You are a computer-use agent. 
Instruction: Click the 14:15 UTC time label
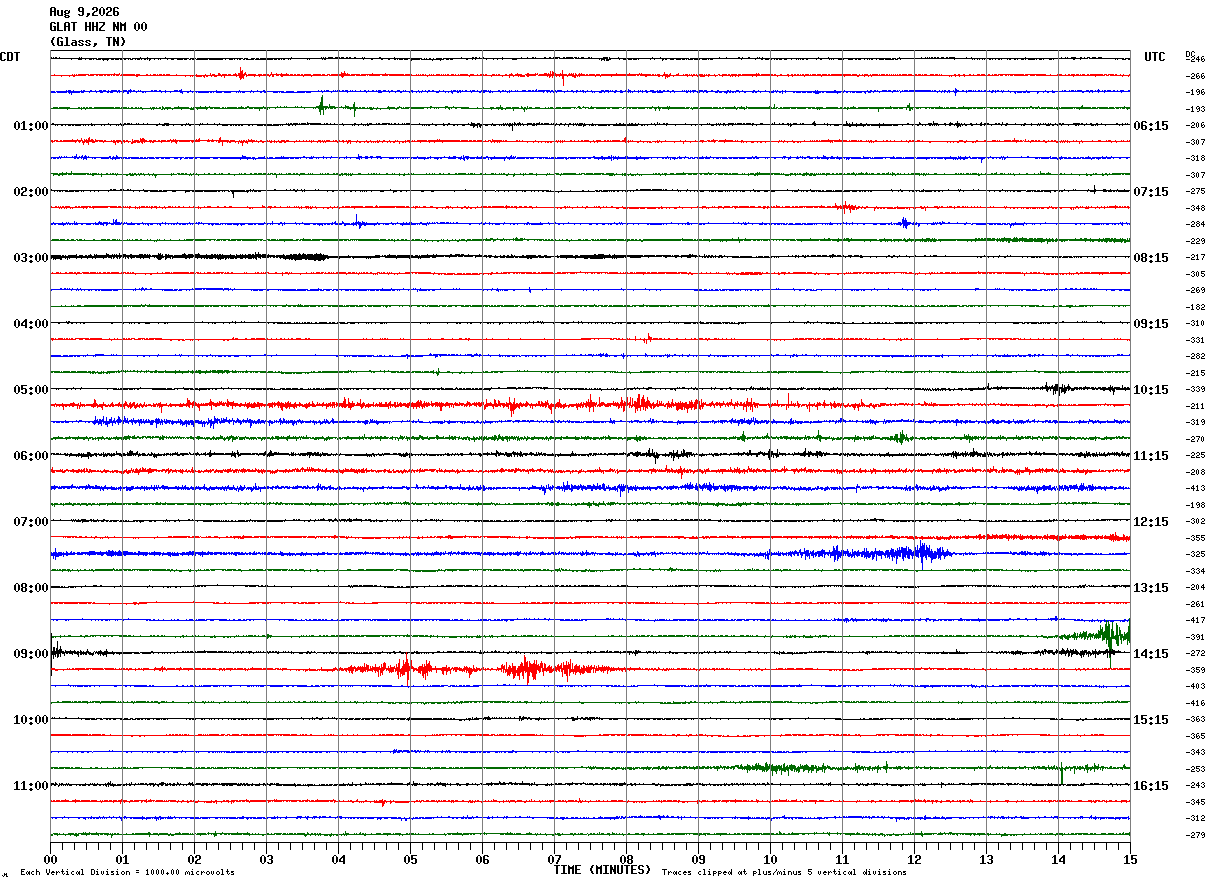point(1151,654)
